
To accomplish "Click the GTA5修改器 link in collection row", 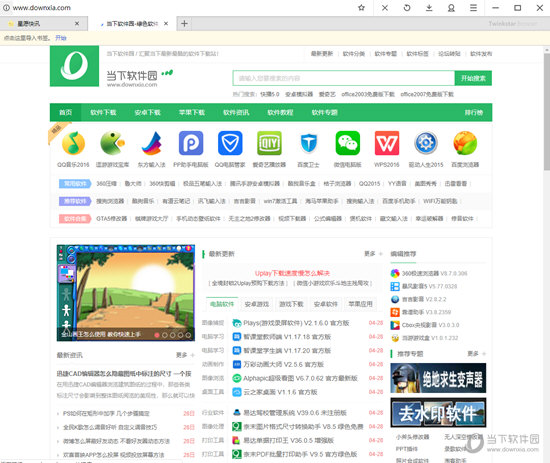I will (x=112, y=219).
